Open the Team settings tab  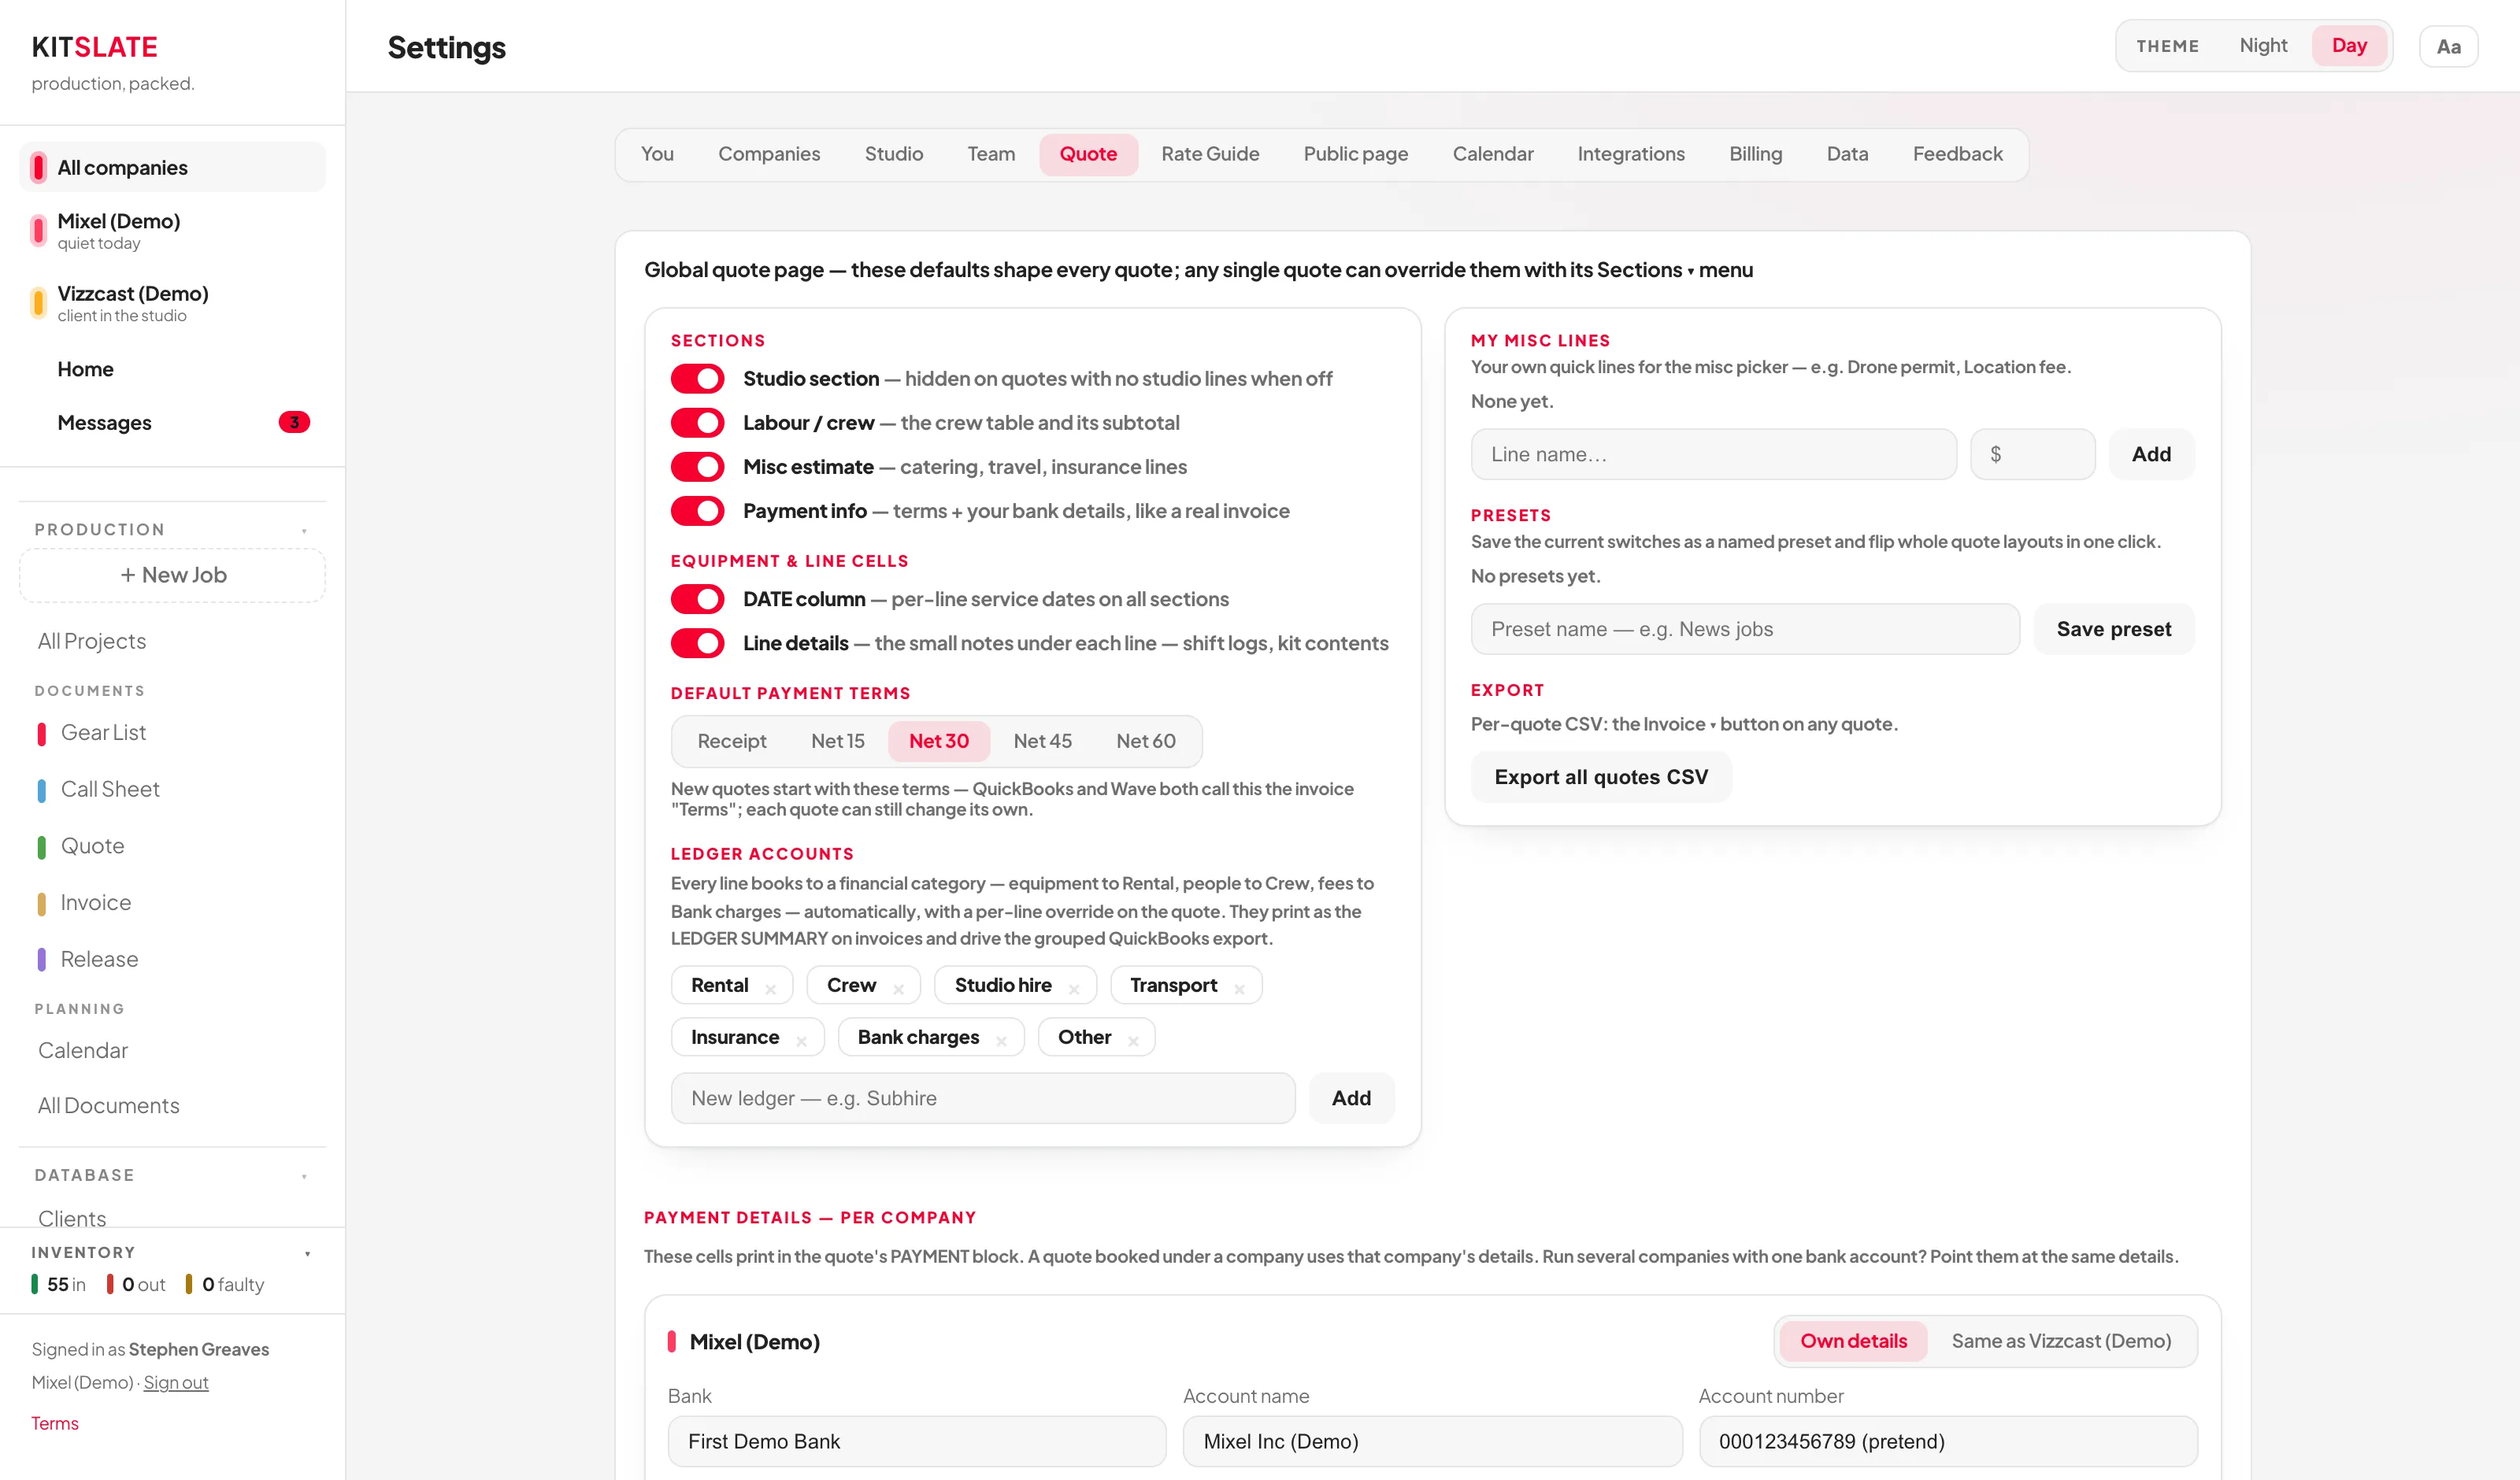pos(991,154)
